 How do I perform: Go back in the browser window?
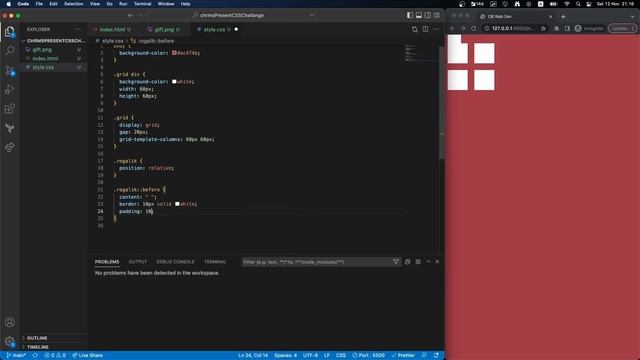point(452,29)
